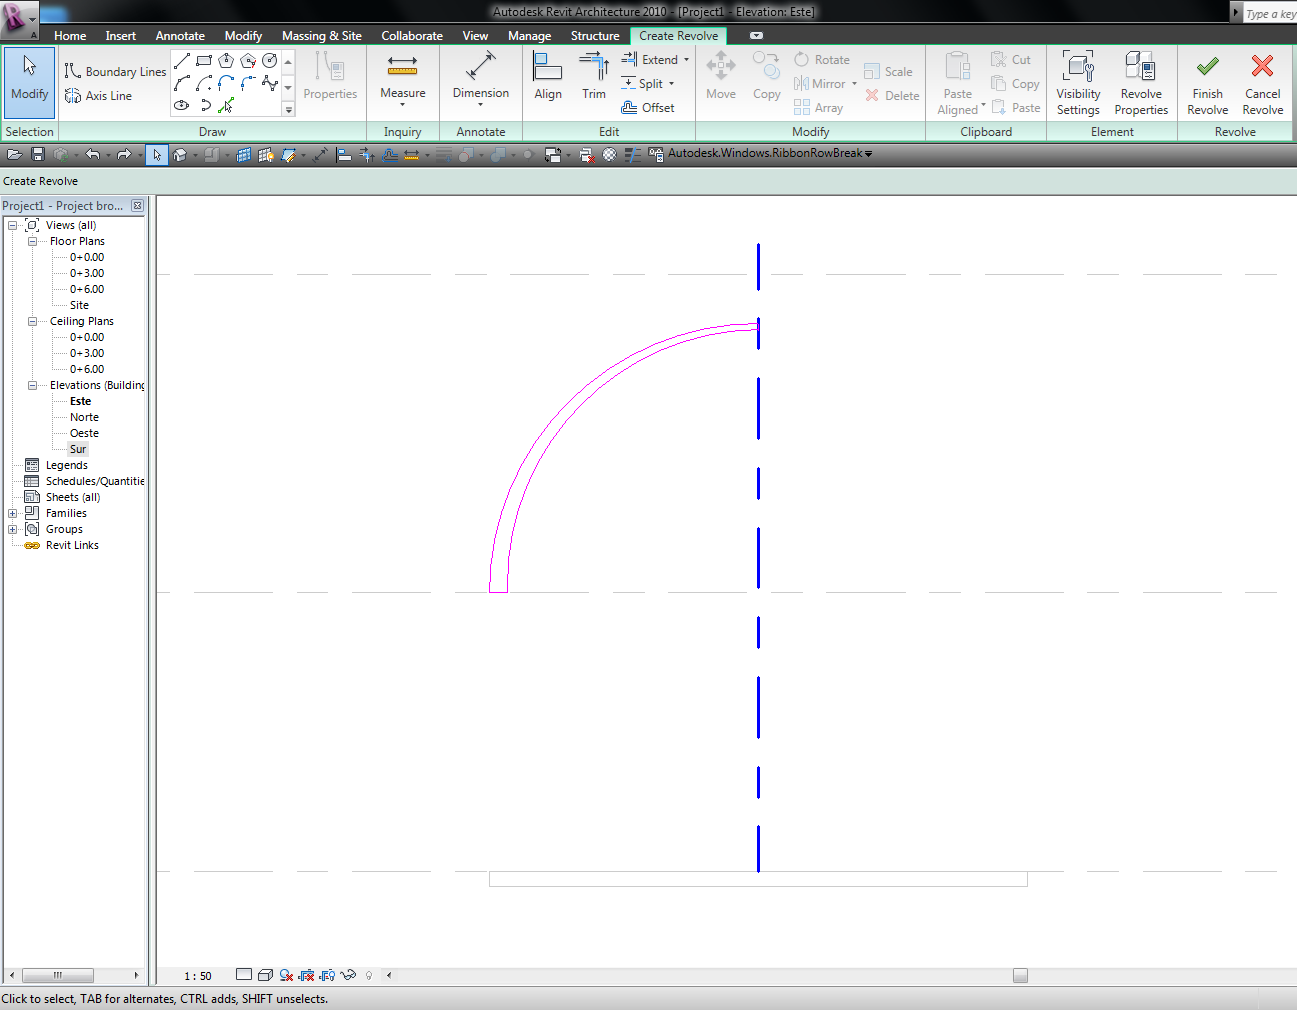Click the Axis Line button
This screenshot has width=1297, height=1010.
(x=98, y=96)
